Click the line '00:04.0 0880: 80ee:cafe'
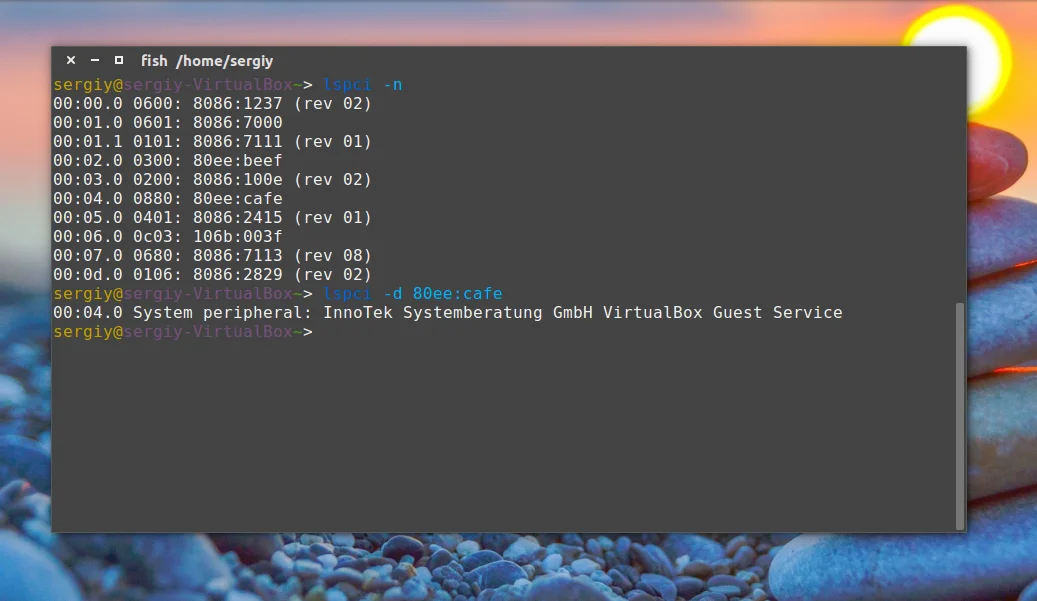This screenshot has height=601, width=1037. [168, 198]
